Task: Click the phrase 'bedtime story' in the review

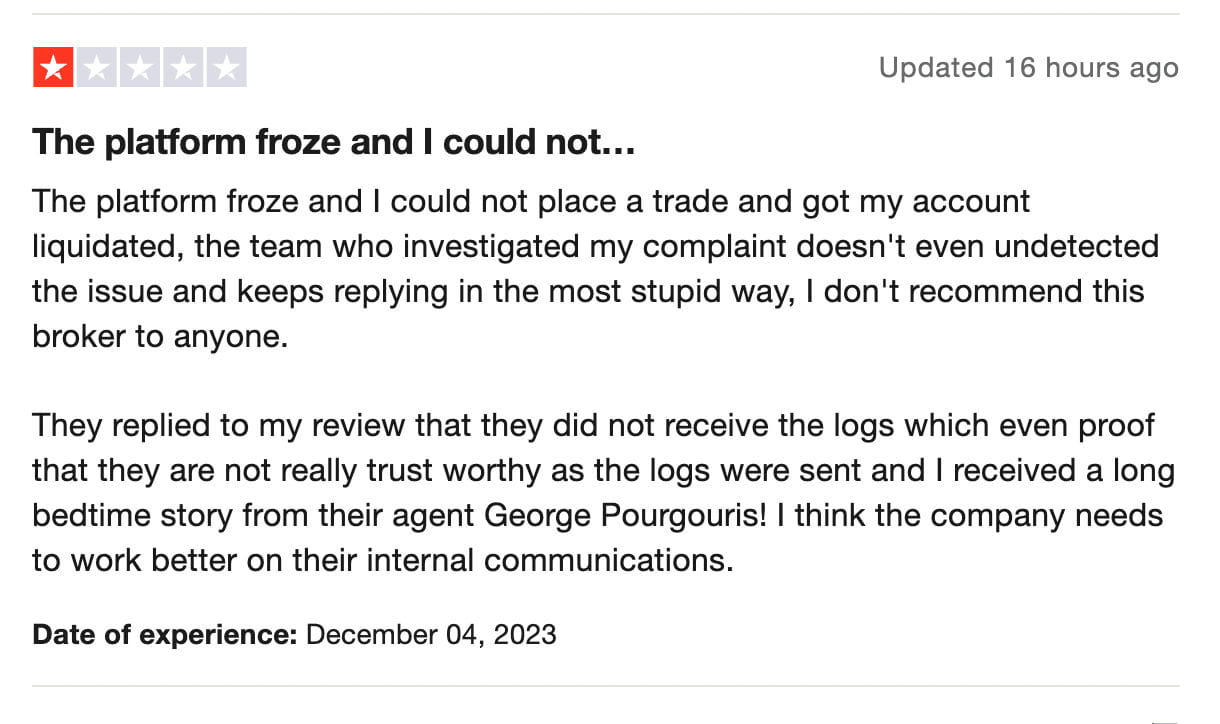Action: [135, 515]
